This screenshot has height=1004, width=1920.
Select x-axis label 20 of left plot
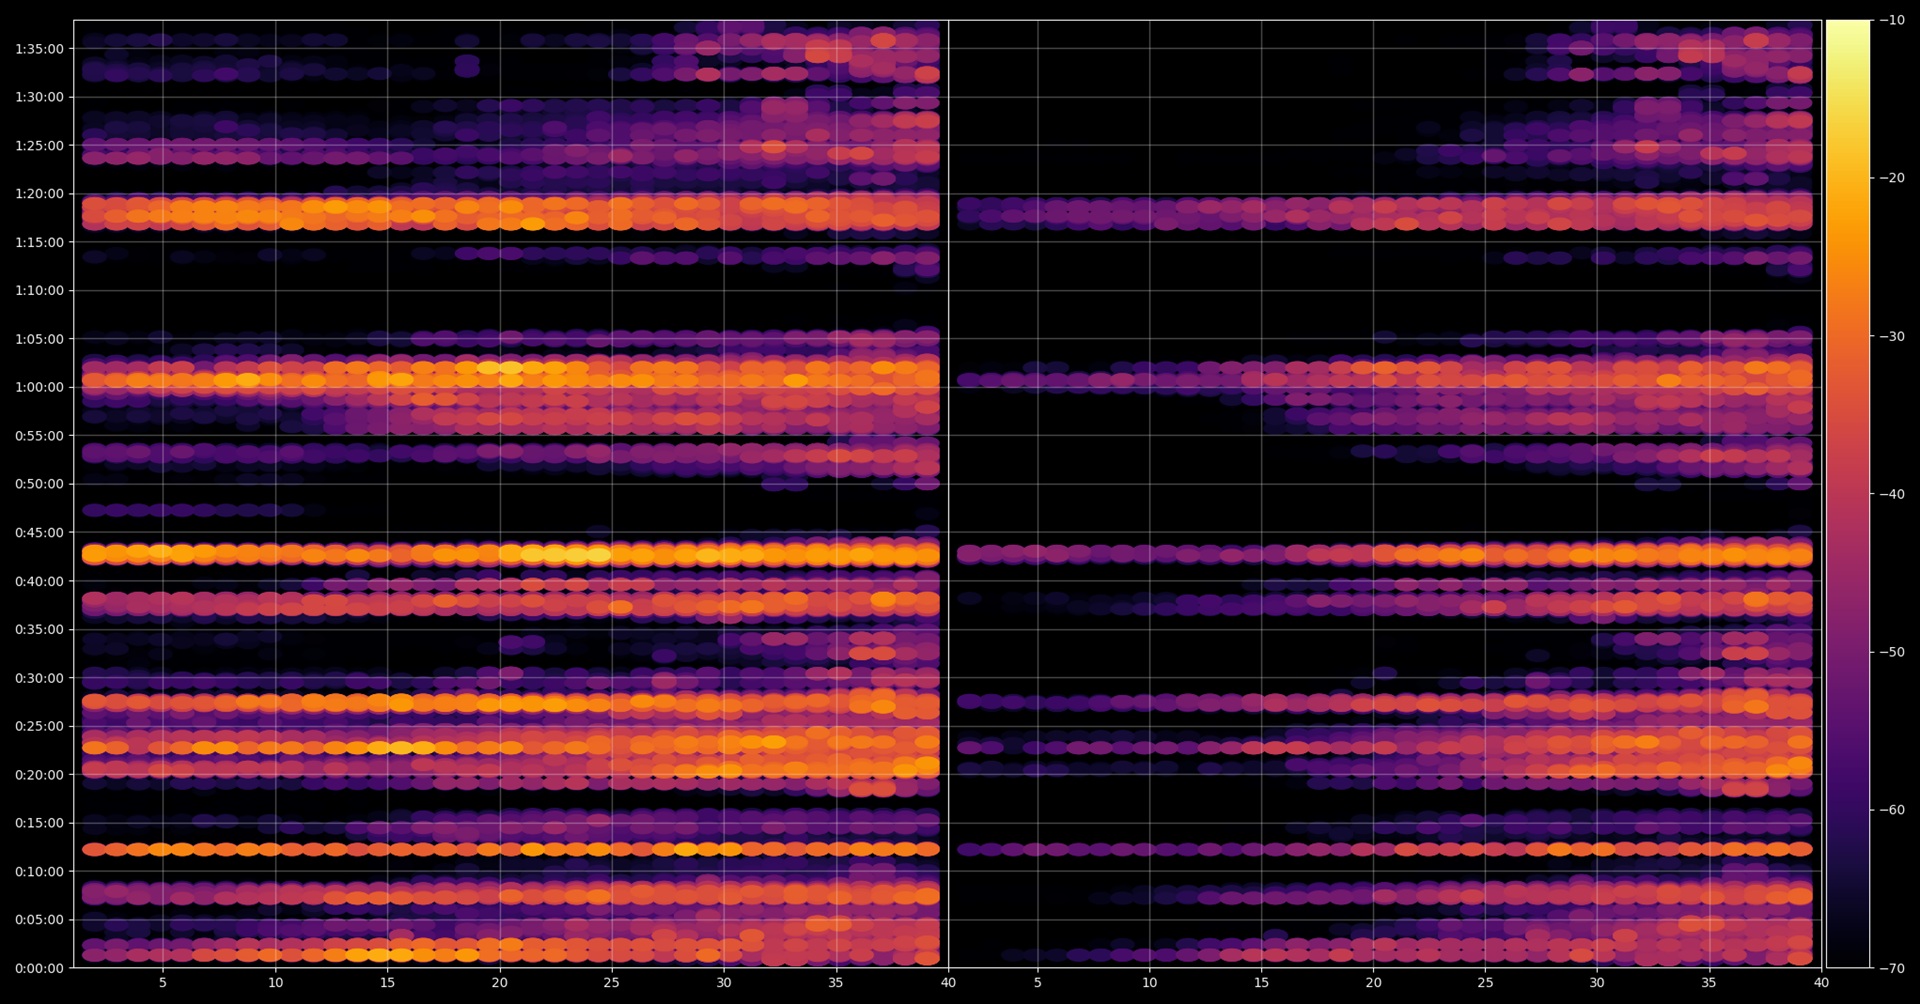pos(499,983)
